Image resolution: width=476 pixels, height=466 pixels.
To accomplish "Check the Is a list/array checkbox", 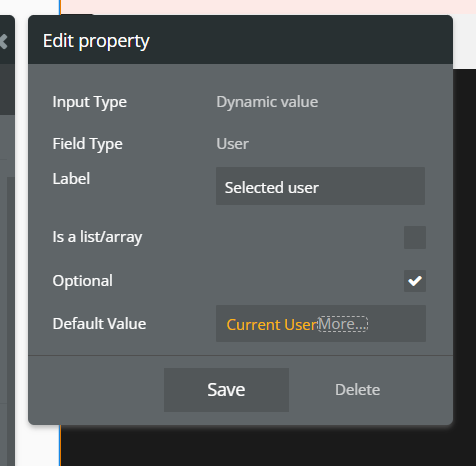I will click(x=415, y=237).
